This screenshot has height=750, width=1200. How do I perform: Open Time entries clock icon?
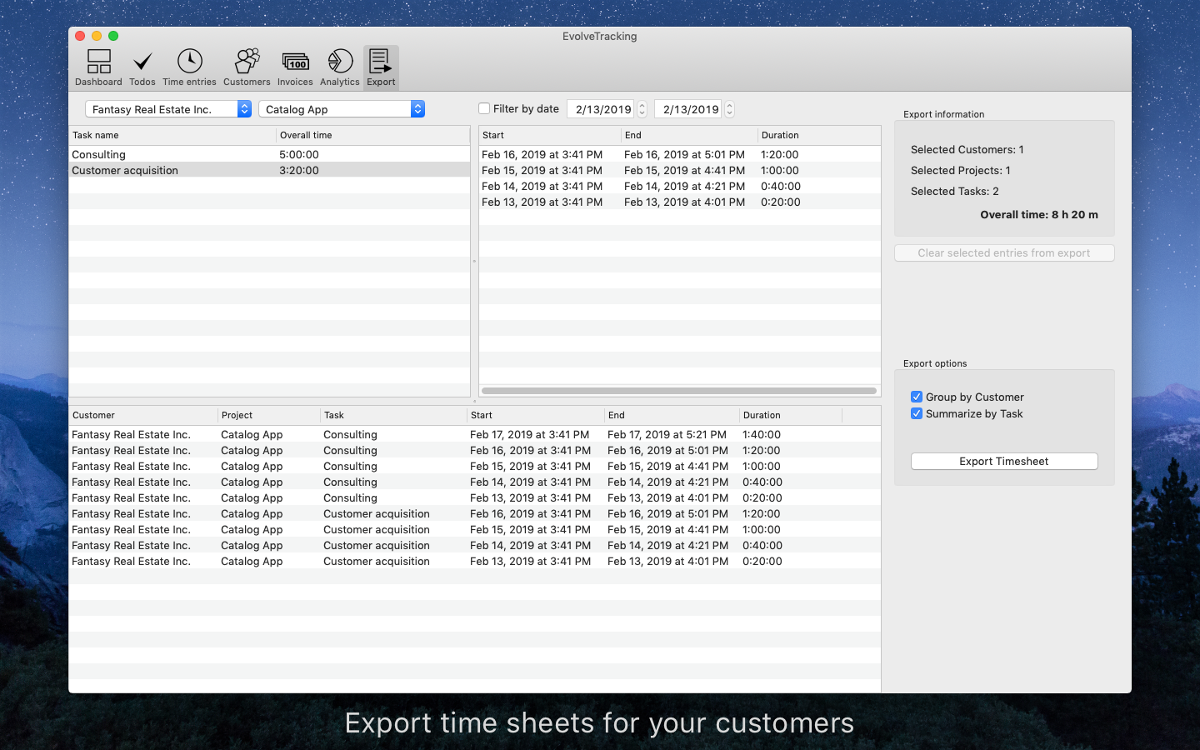coord(189,62)
